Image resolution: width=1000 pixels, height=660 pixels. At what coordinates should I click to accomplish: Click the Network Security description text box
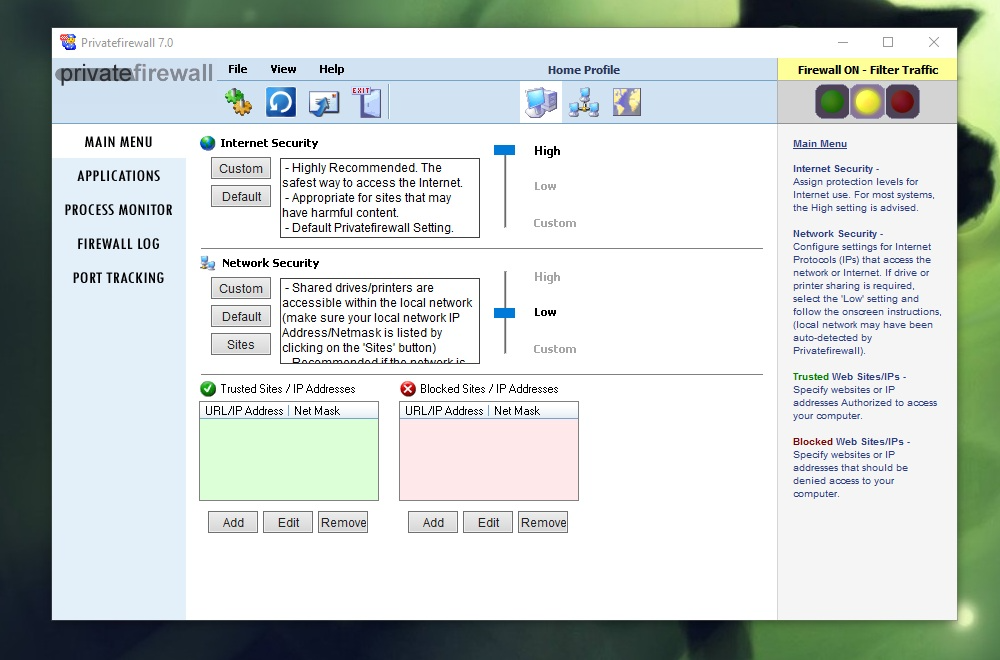tap(379, 321)
